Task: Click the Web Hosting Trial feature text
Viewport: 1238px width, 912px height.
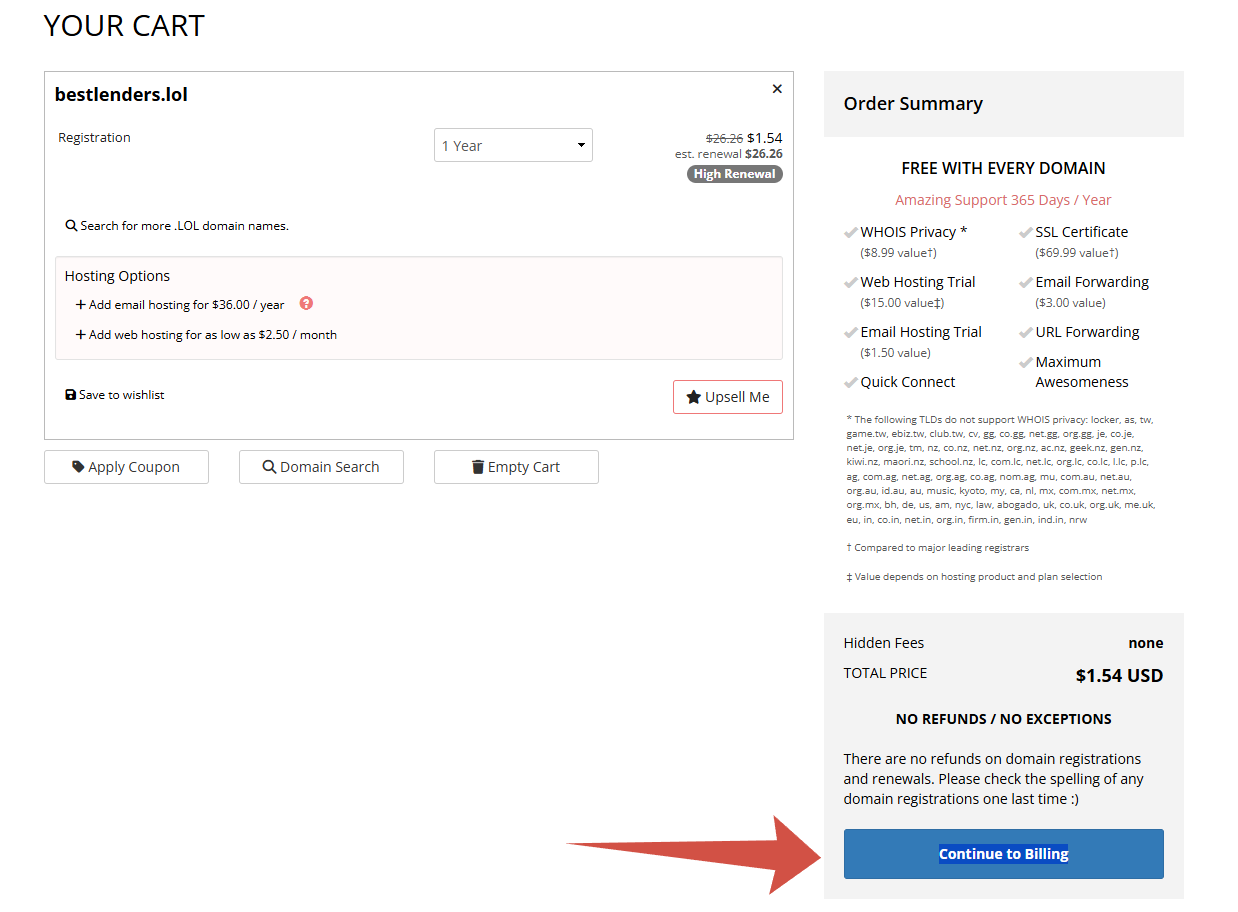Action: [918, 282]
